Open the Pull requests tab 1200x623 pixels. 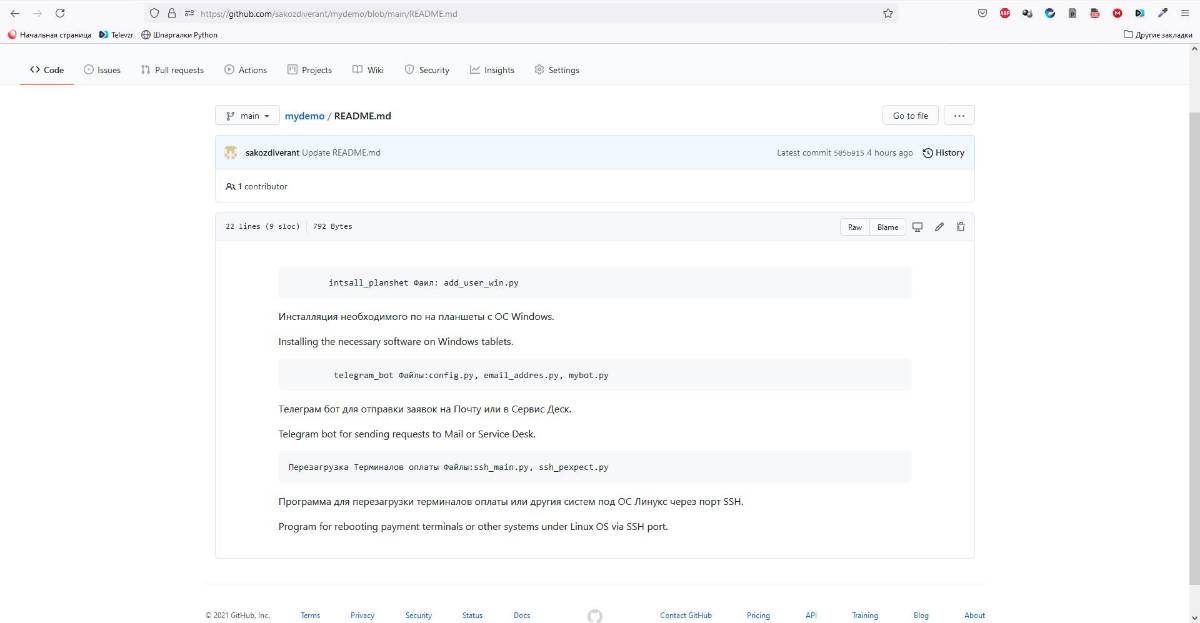[172, 70]
